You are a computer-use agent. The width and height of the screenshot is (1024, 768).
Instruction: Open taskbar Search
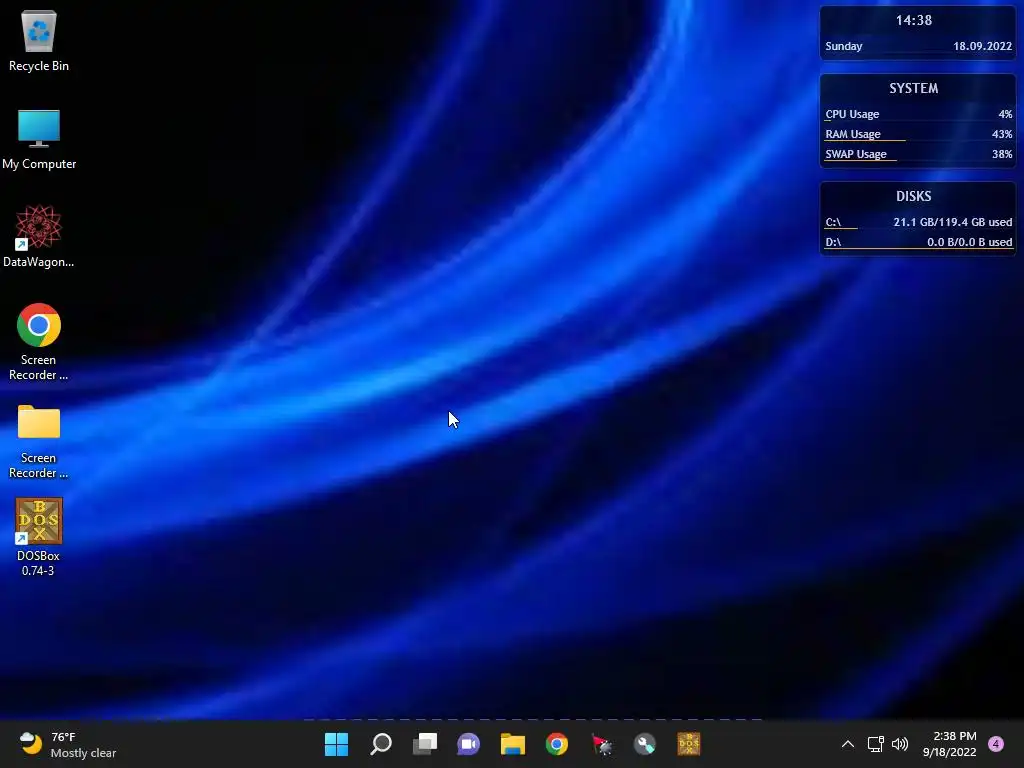pos(381,744)
